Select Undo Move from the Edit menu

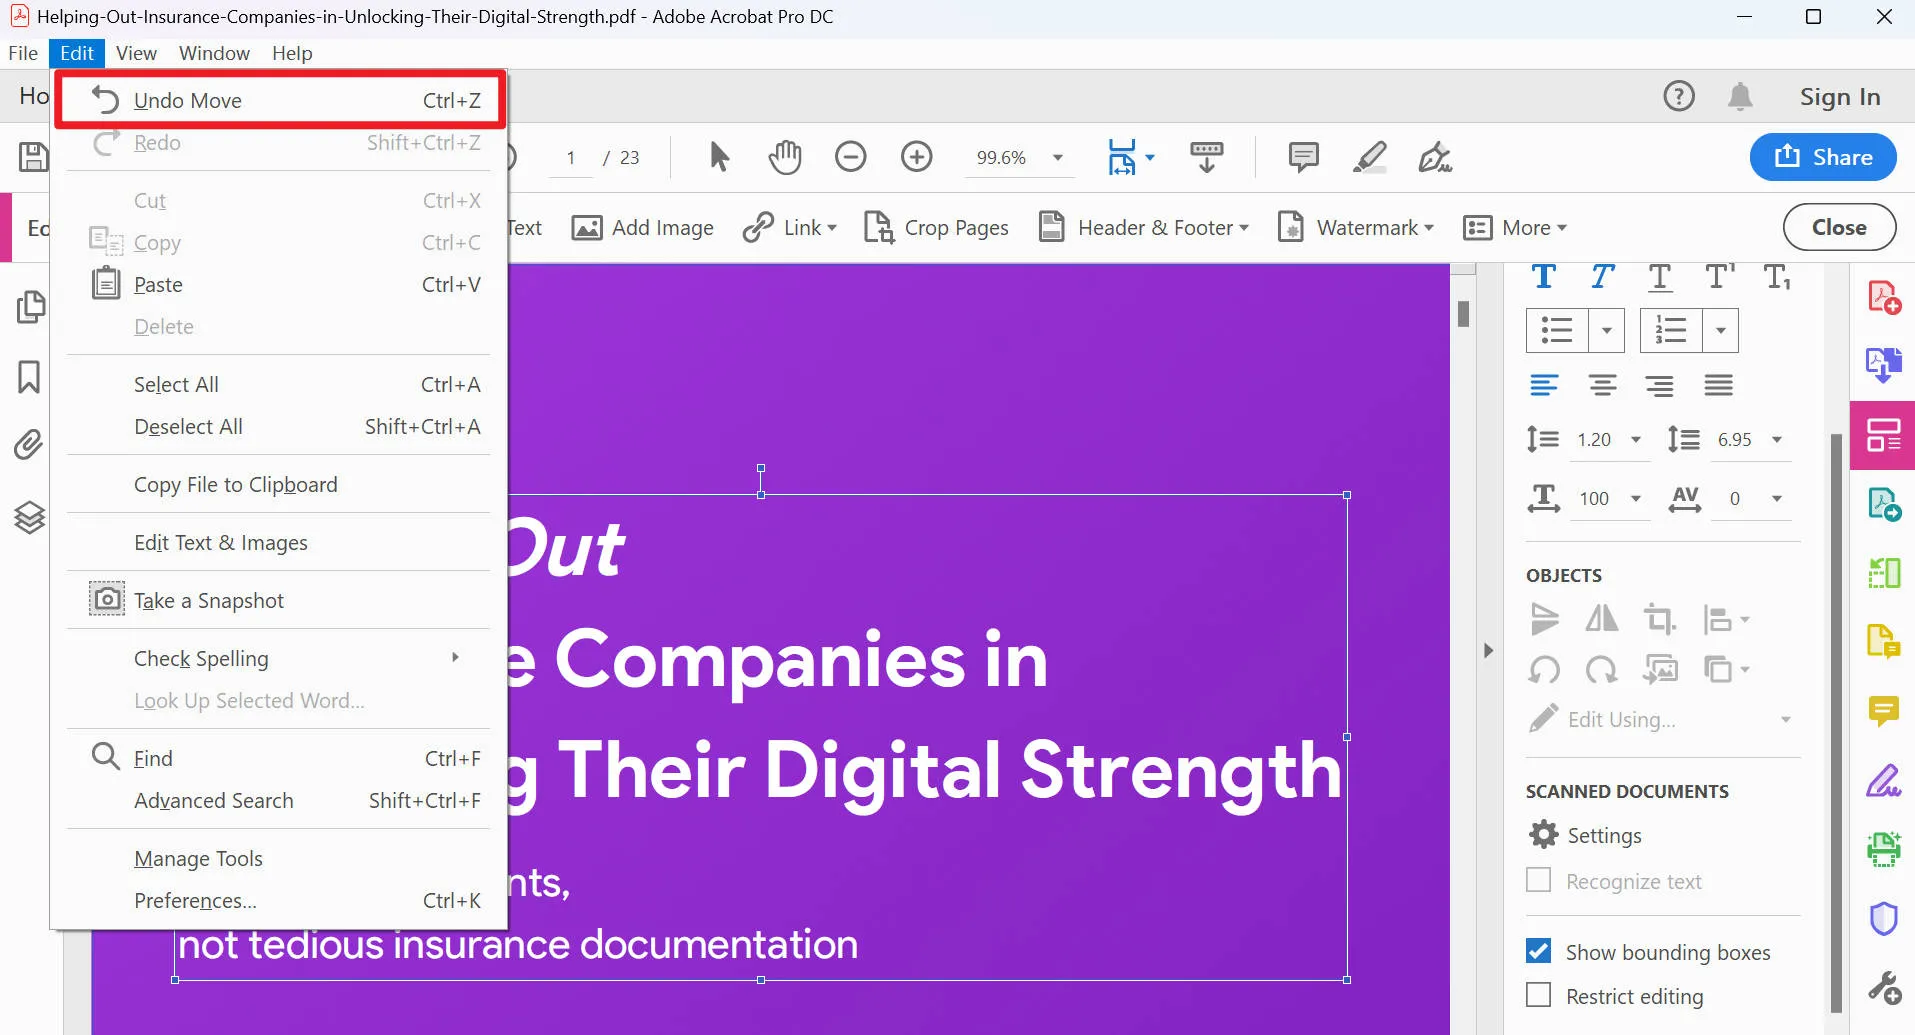pyautogui.click(x=189, y=99)
